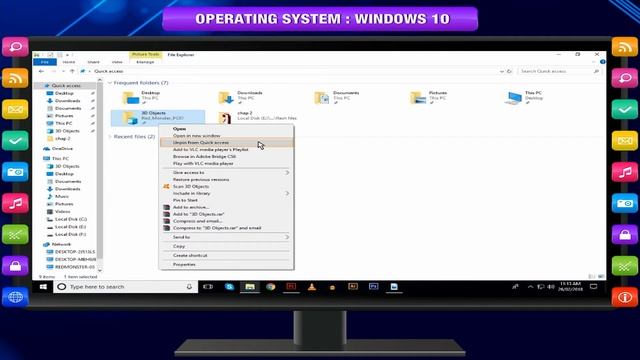Switch to details view button in status bar
640x360 pixels.
tap(591, 277)
